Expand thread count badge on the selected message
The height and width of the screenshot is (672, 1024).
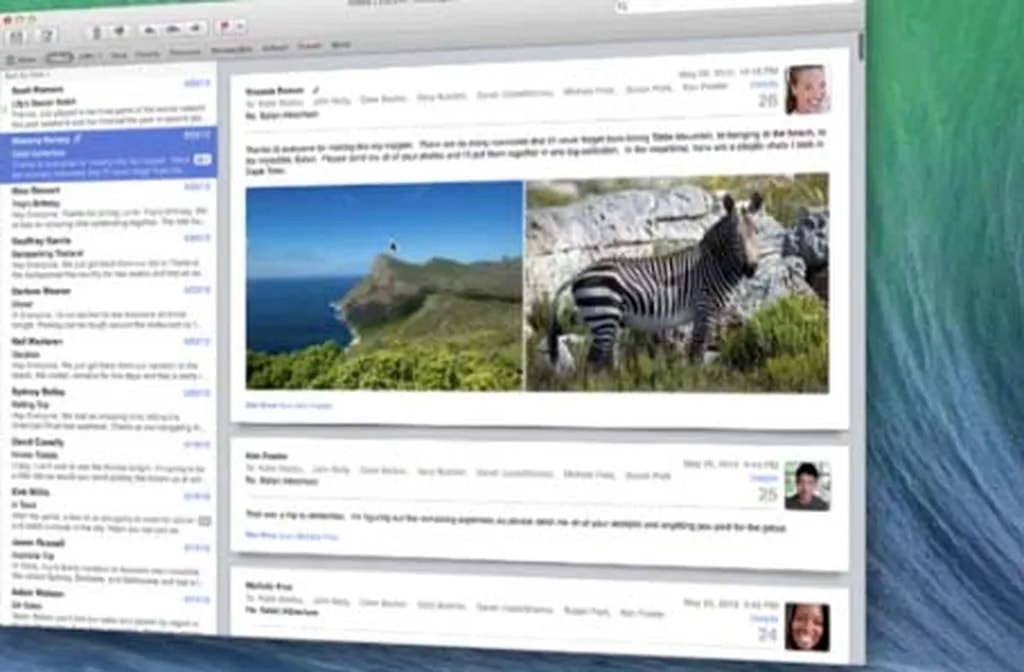[203, 159]
